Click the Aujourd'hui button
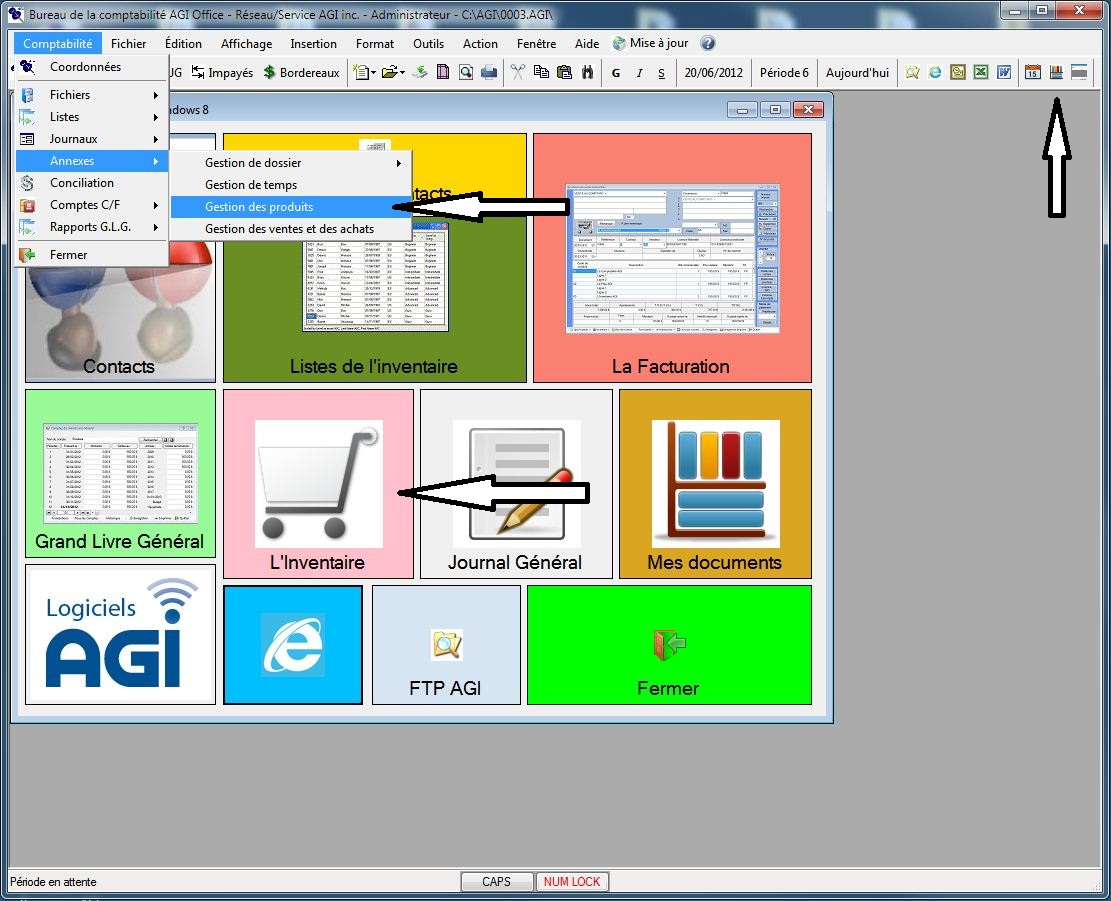 857,73
